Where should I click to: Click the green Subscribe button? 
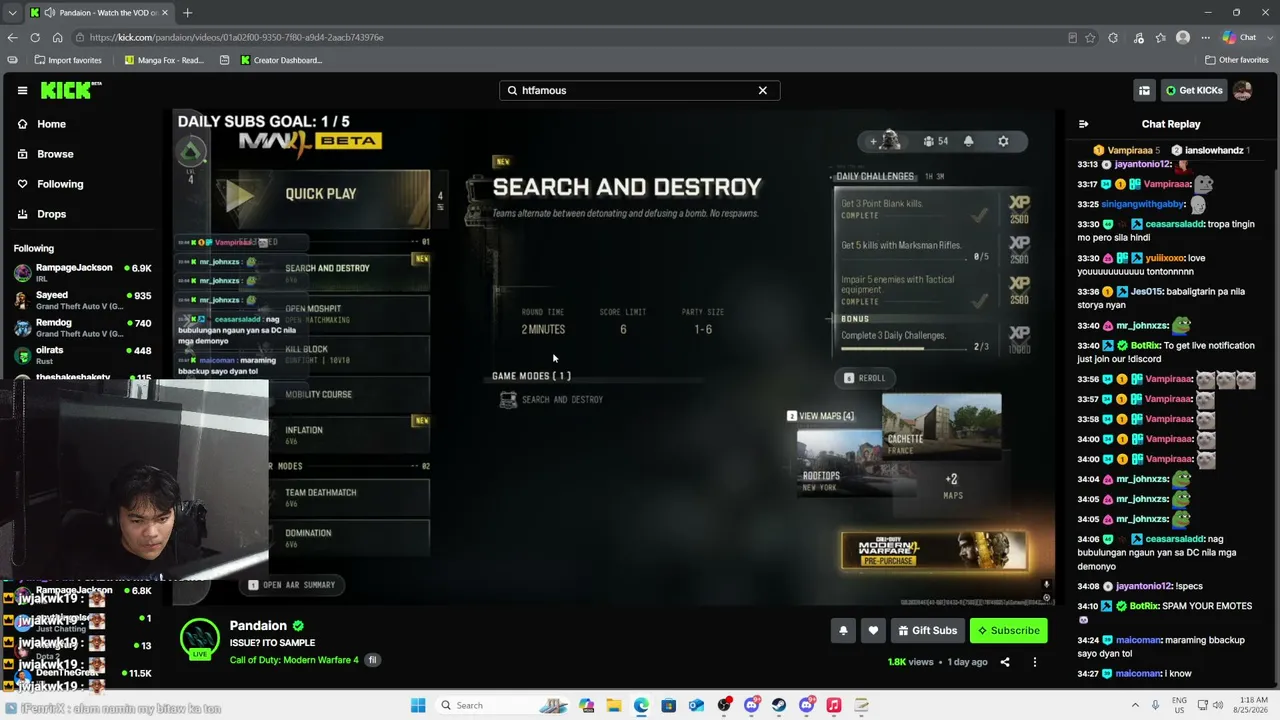1008,631
